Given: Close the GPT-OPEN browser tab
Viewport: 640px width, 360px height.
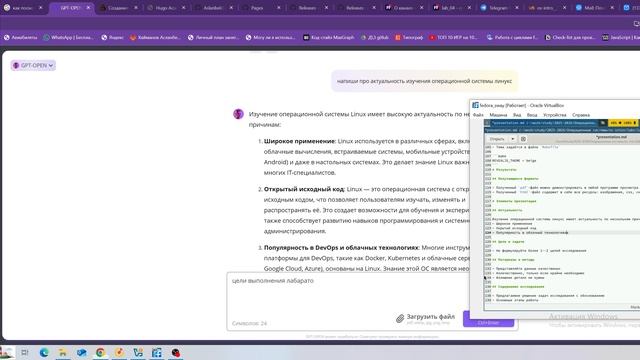Looking at the screenshot, I should (x=88, y=8).
